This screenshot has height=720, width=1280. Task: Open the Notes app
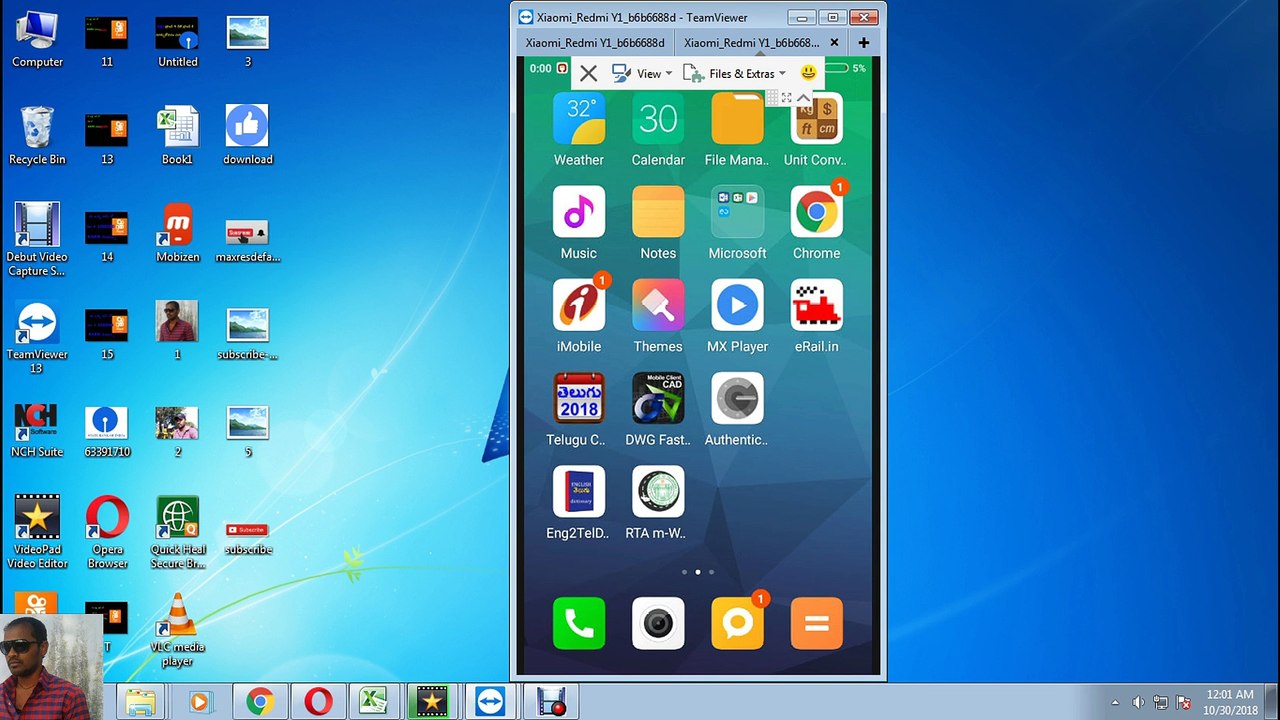click(x=658, y=212)
